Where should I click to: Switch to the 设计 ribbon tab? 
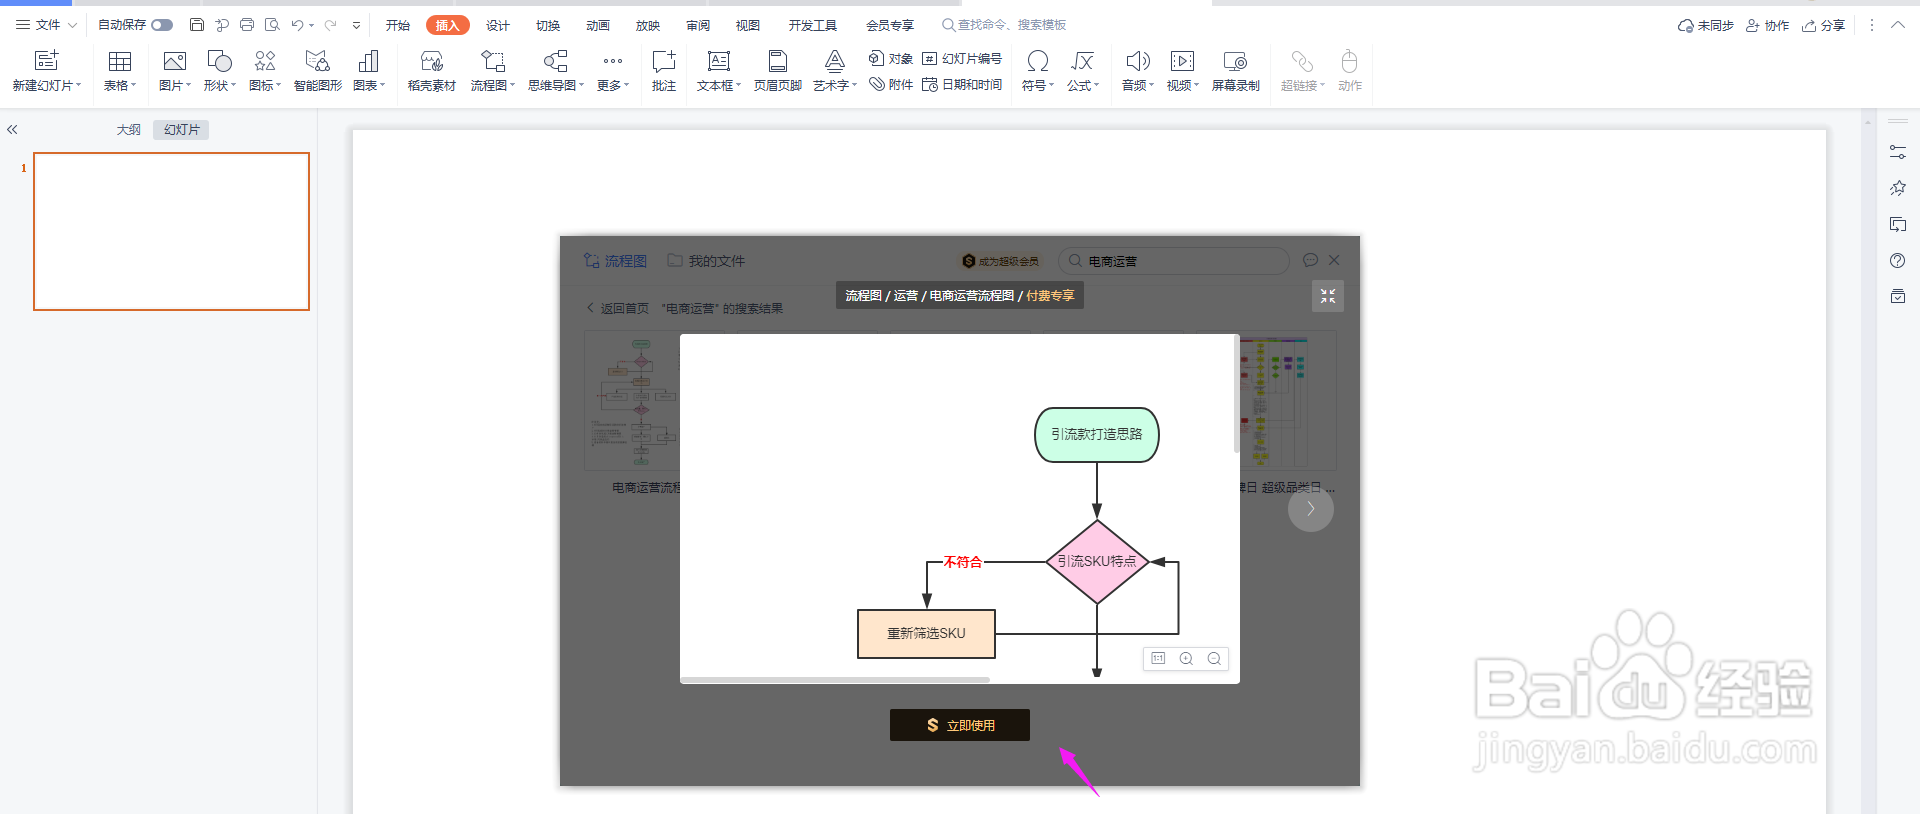tap(498, 25)
